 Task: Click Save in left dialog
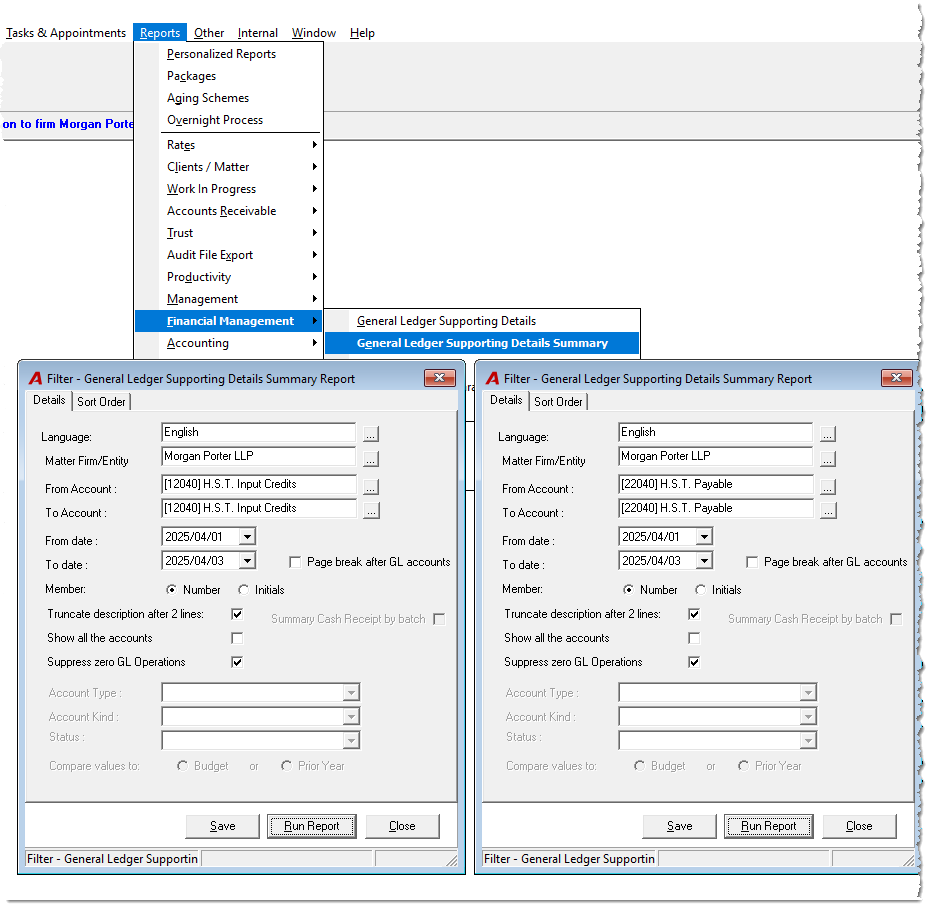[223, 826]
